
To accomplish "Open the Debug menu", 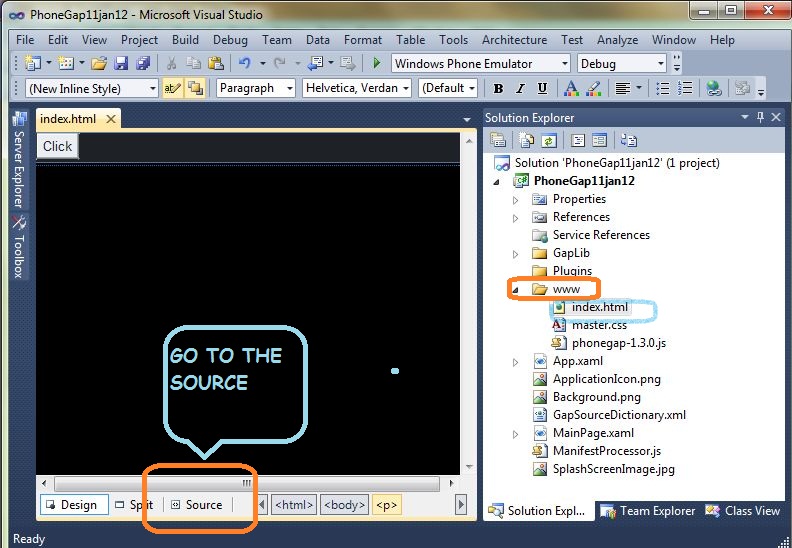I will 230,40.
